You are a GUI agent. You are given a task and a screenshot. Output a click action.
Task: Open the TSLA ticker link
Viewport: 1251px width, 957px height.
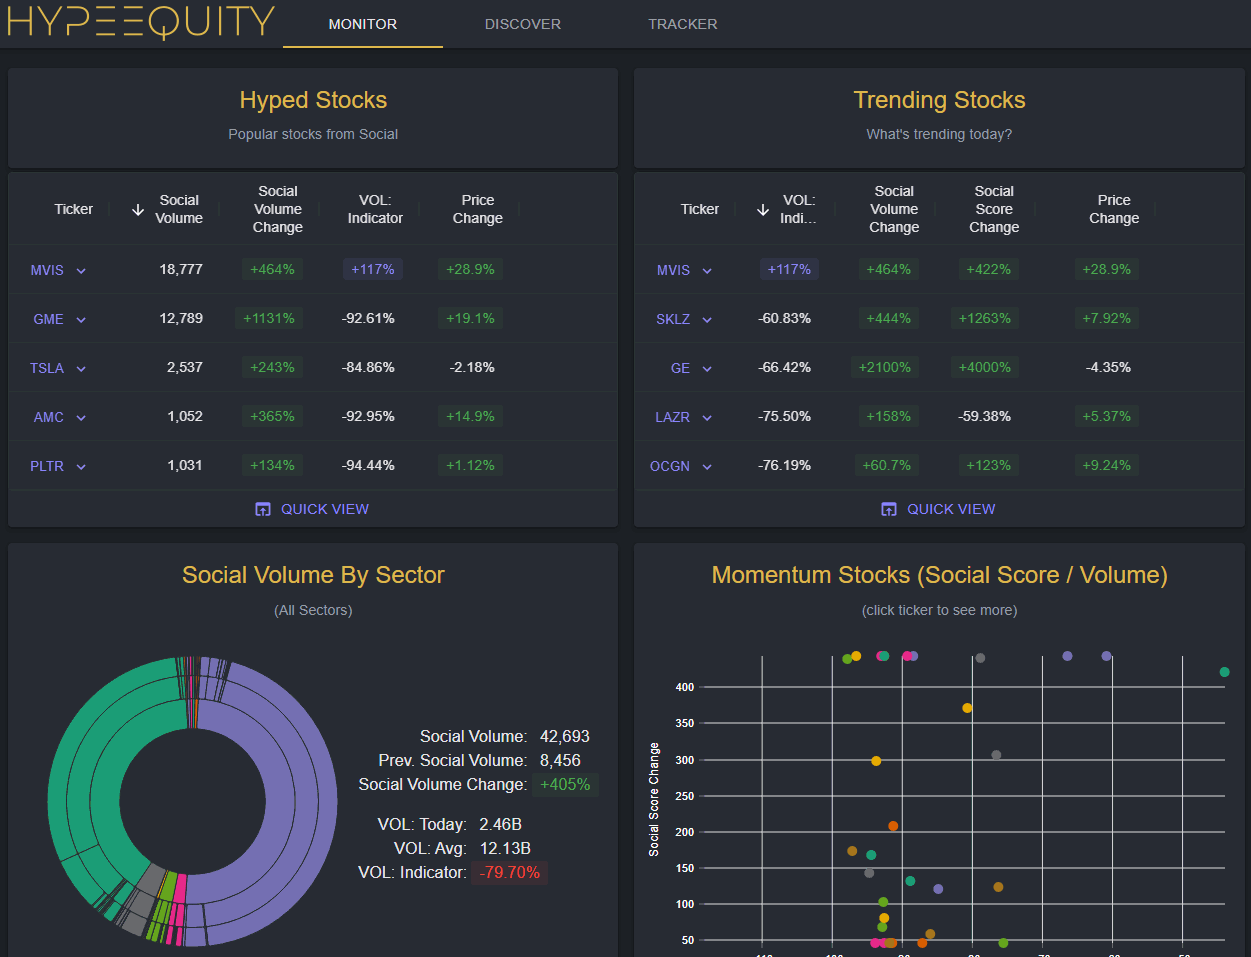[47, 368]
